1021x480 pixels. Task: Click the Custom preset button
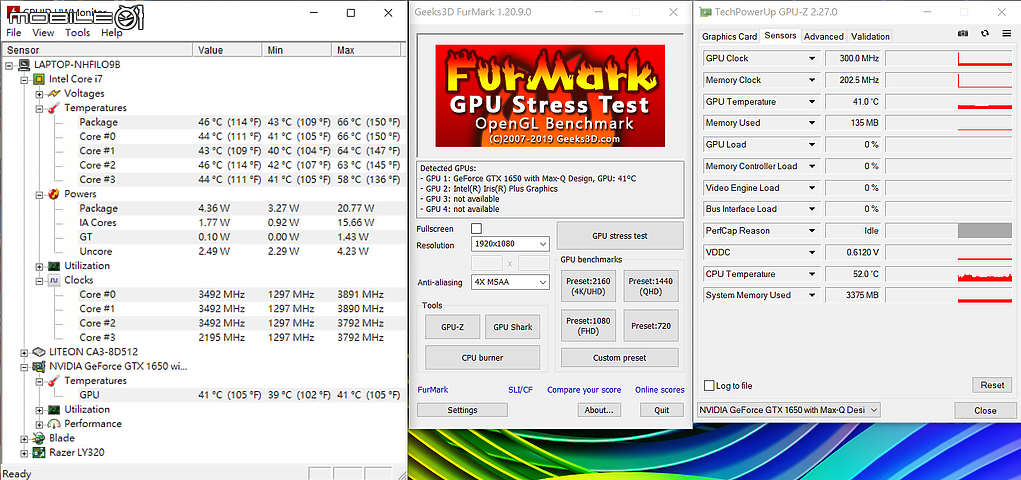tap(619, 358)
